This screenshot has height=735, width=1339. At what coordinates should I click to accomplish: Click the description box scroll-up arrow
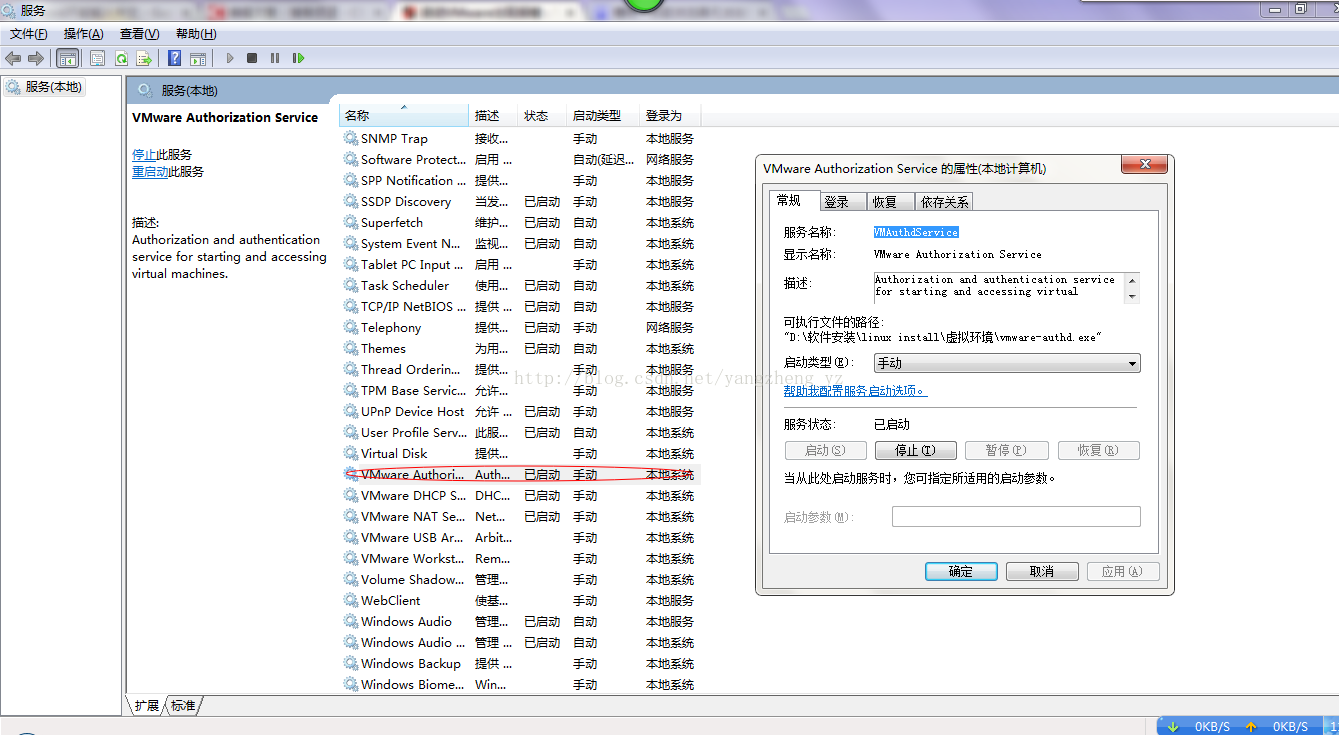coord(1132,280)
